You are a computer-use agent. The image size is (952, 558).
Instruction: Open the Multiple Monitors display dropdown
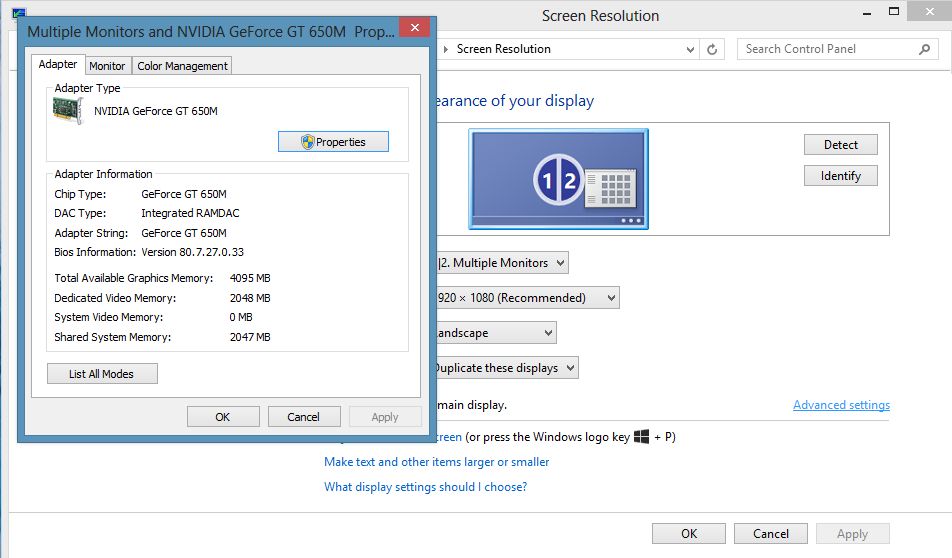[x=503, y=263]
